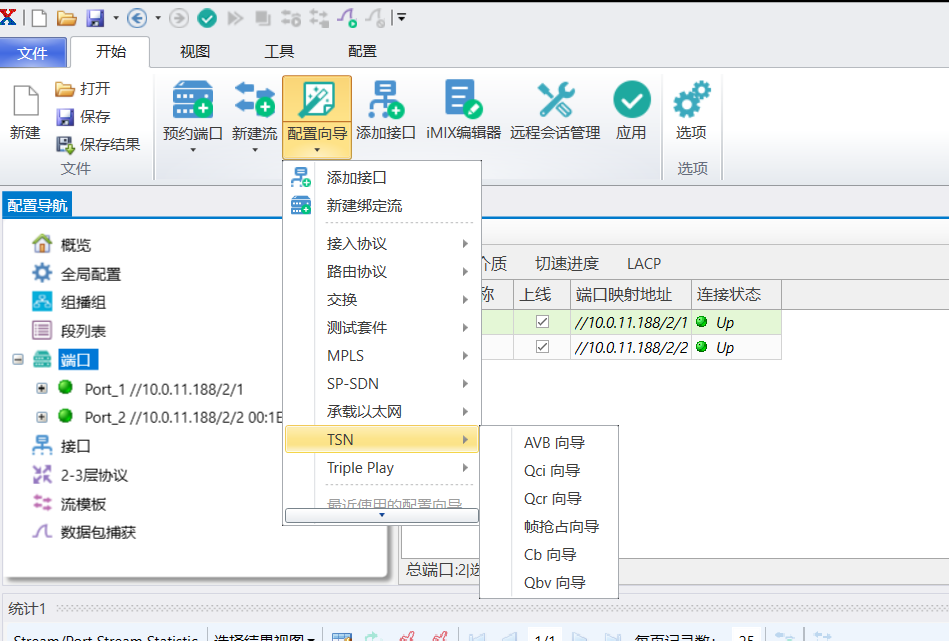Open MPLS submenu
The image size is (949, 641).
(x=382, y=355)
